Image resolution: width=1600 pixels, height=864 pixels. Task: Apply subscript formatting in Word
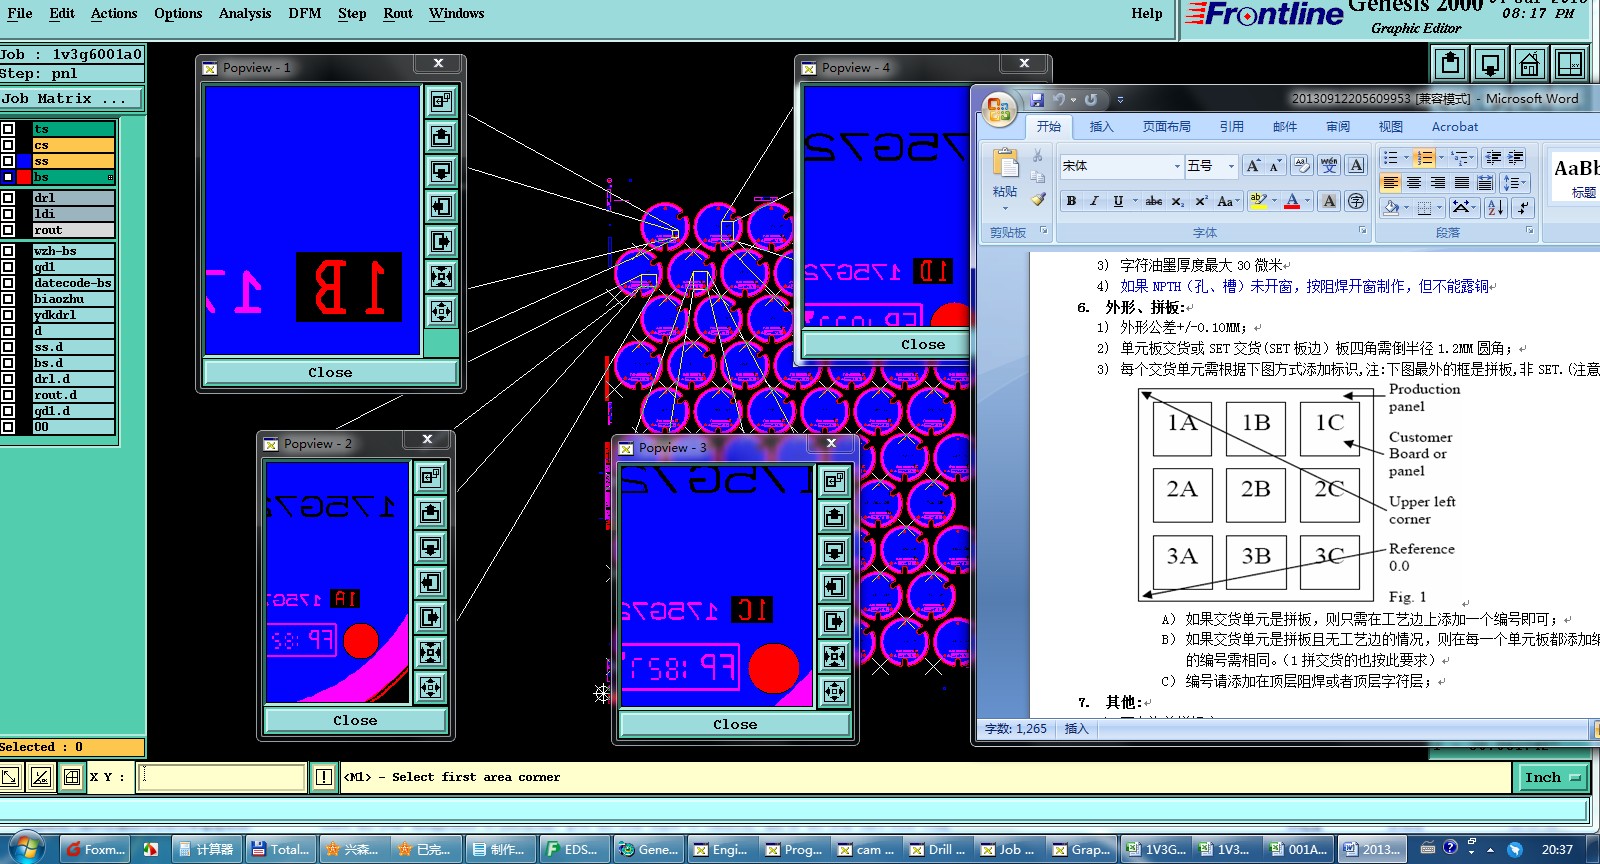pyautogui.click(x=1178, y=201)
